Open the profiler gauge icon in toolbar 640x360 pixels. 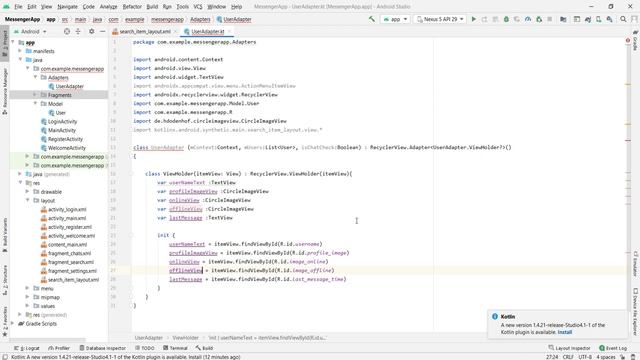click(528, 19)
